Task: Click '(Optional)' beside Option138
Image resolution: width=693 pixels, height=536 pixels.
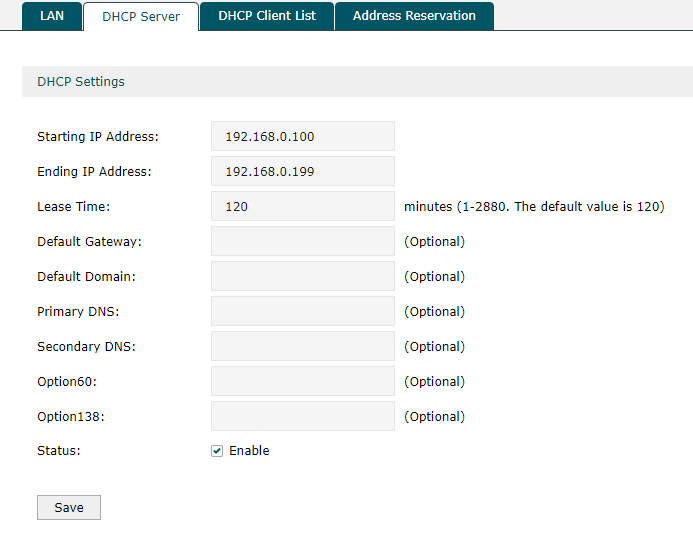Action: click(434, 416)
